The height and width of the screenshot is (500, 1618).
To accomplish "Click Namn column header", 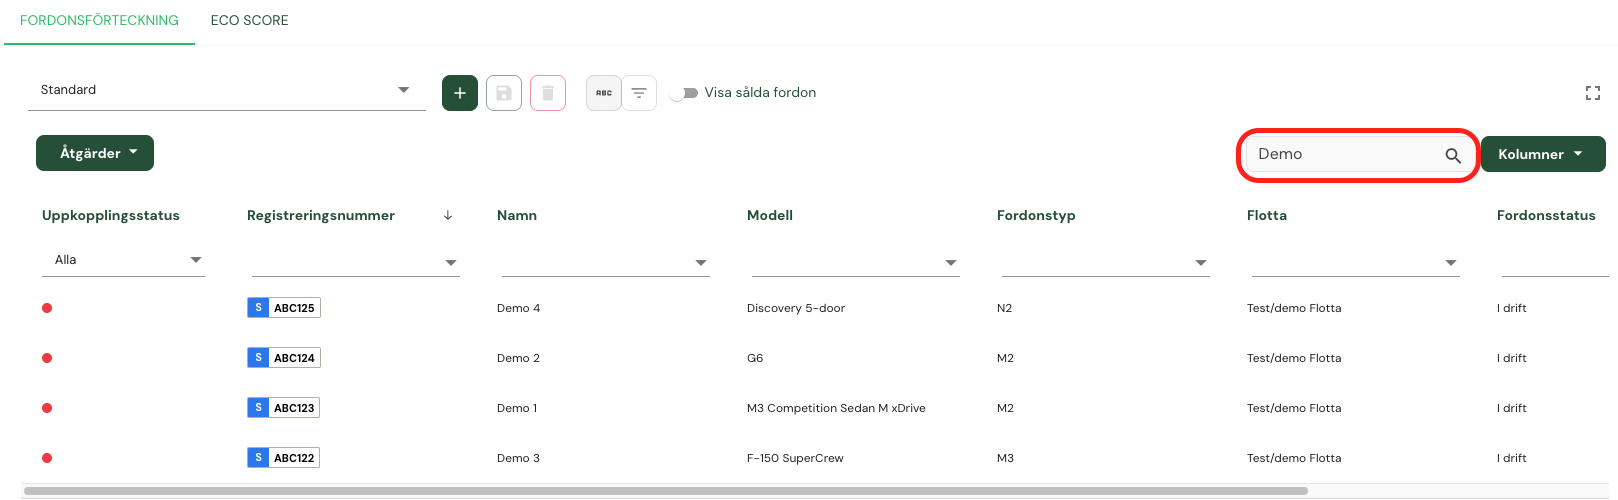I will click(x=517, y=215).
